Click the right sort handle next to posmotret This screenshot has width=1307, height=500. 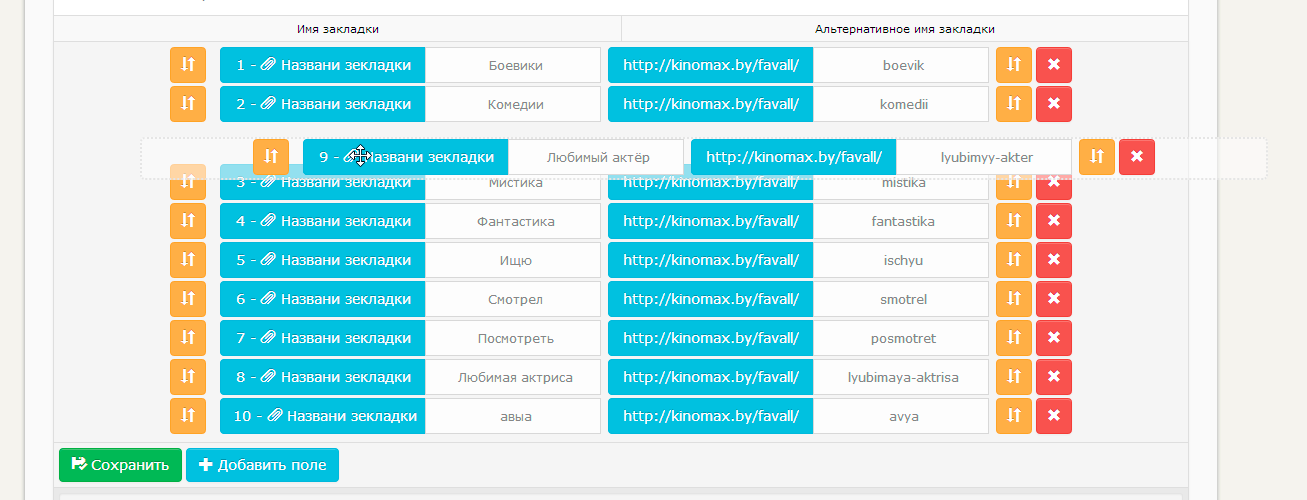(1013, 338)
